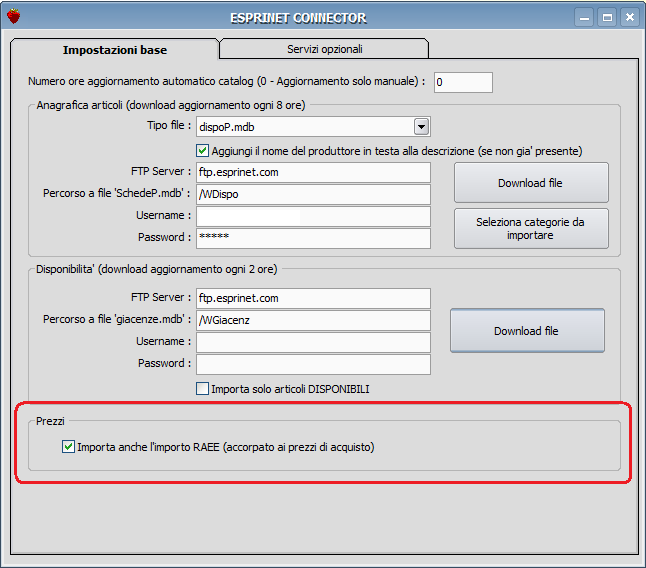Screen dimensions: 646x568
Task: Click the Disponibilita' Username field
Action: coord(313,342)
